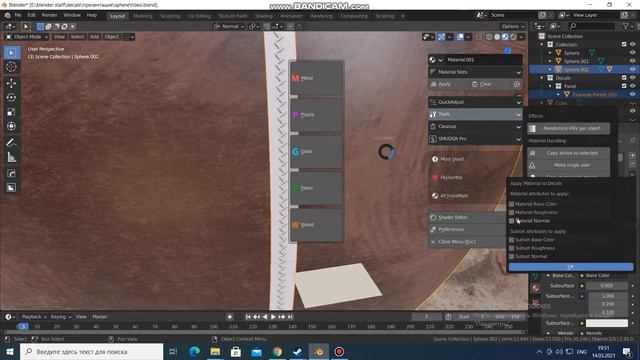640x360 pixels.
Task: Choose the Glass material category
Action: click(316, 151)
